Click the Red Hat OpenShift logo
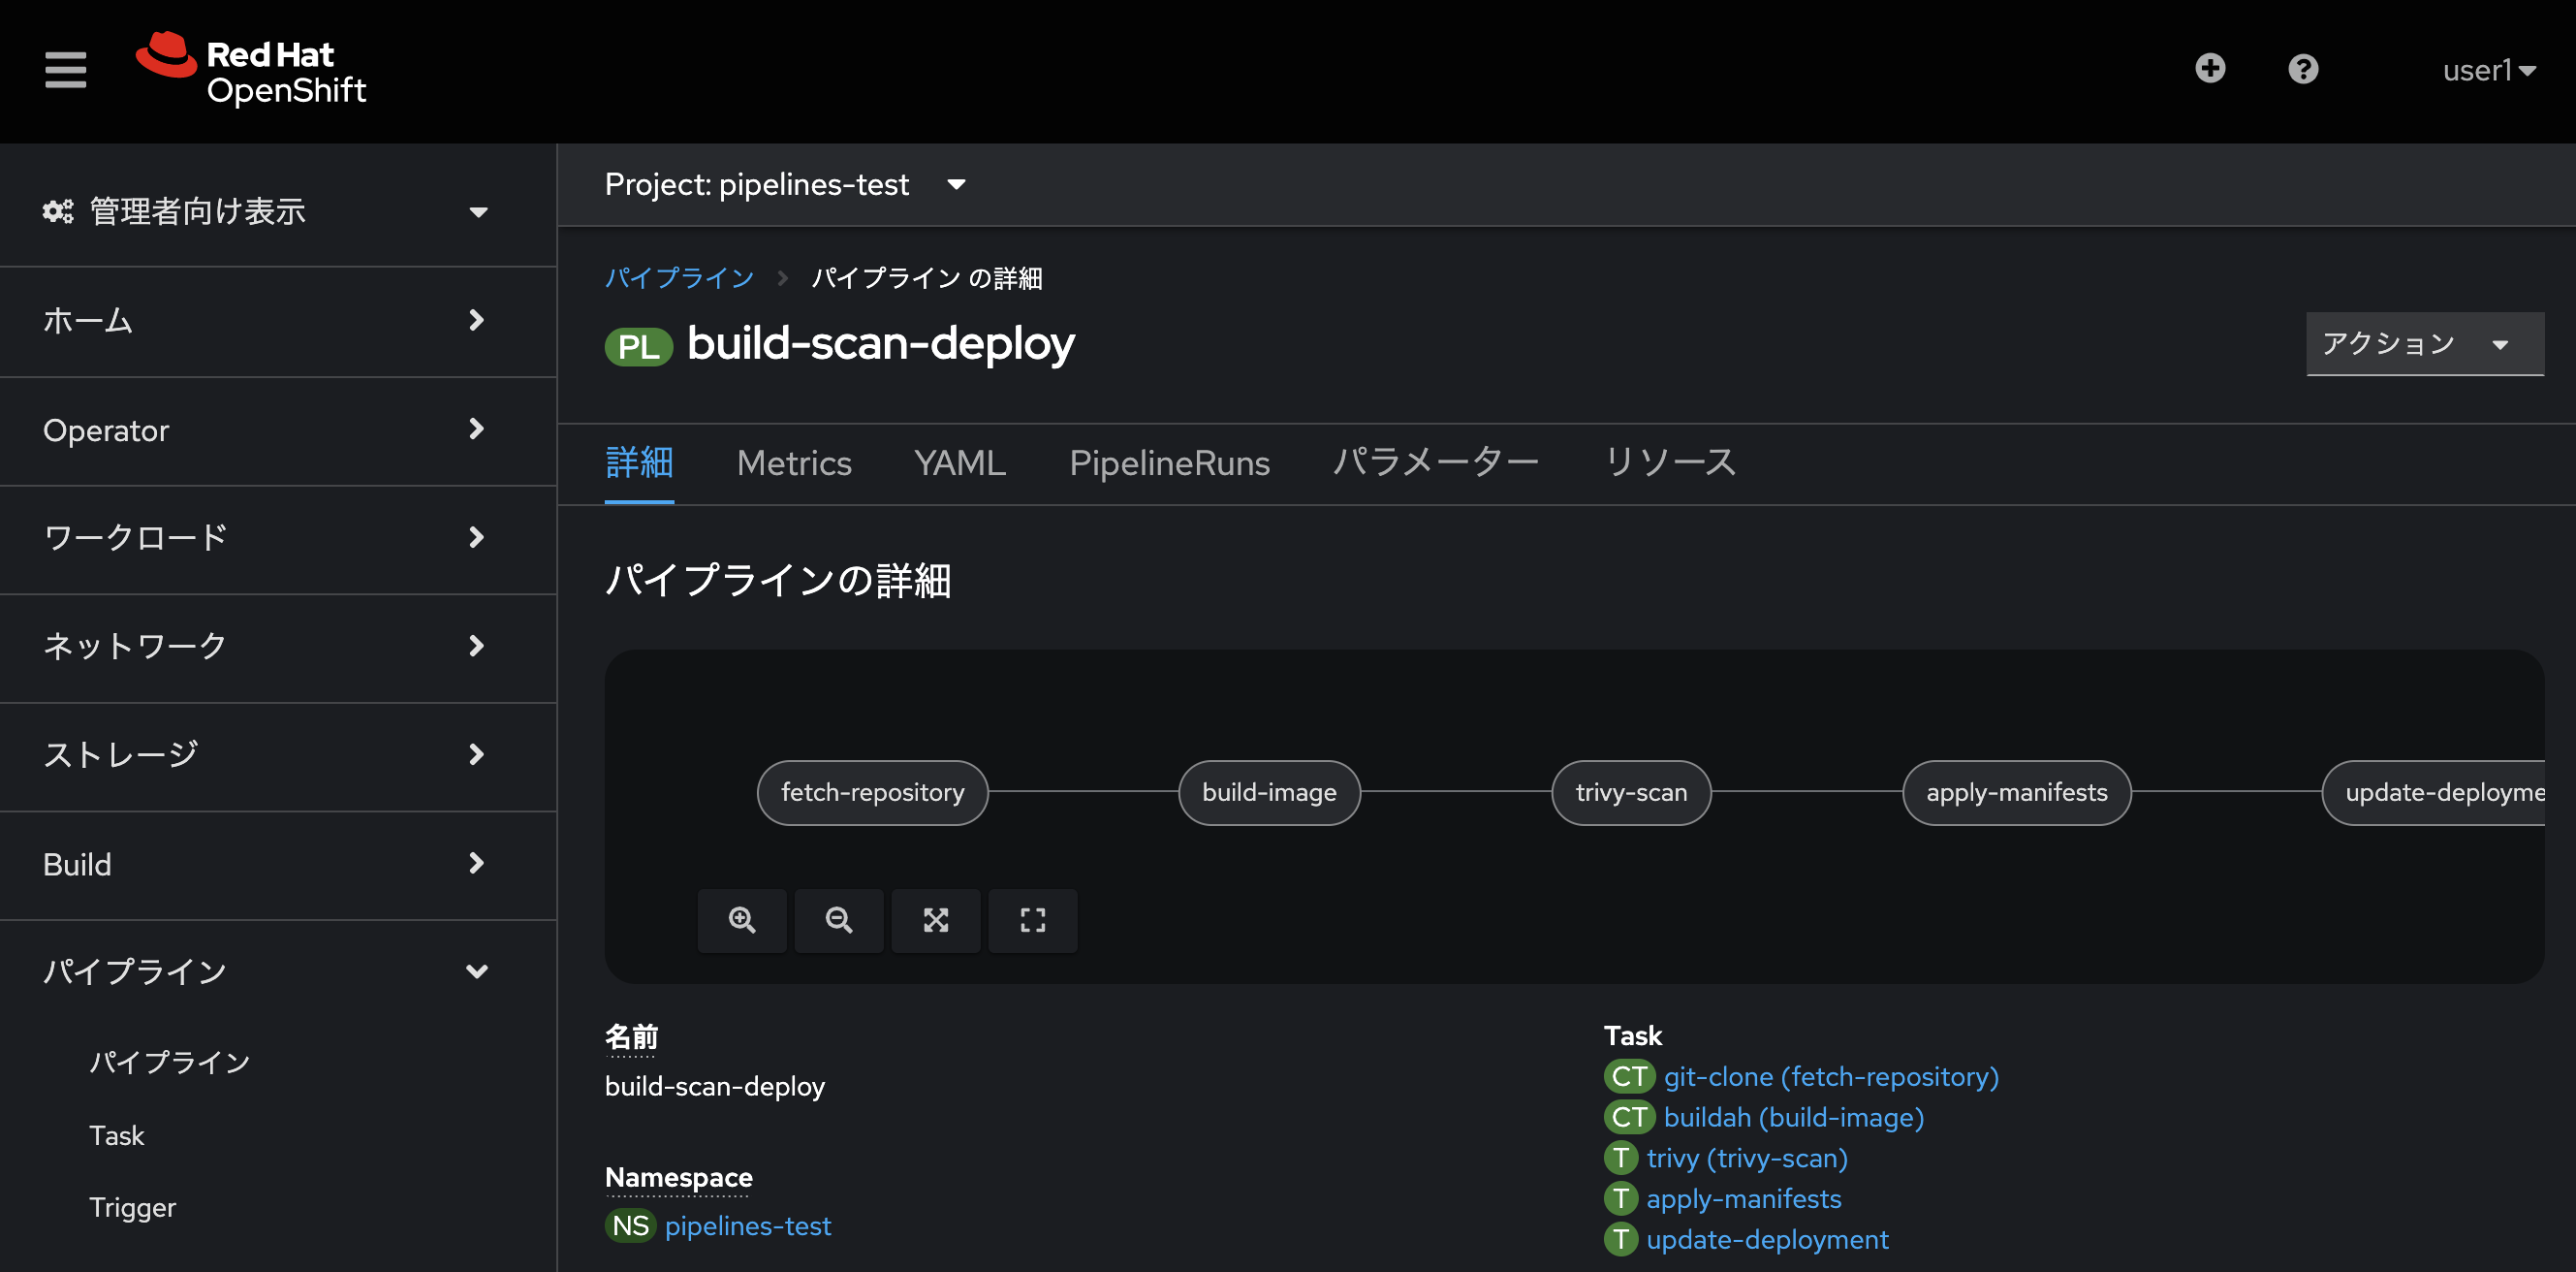 [x=252, y=70]
